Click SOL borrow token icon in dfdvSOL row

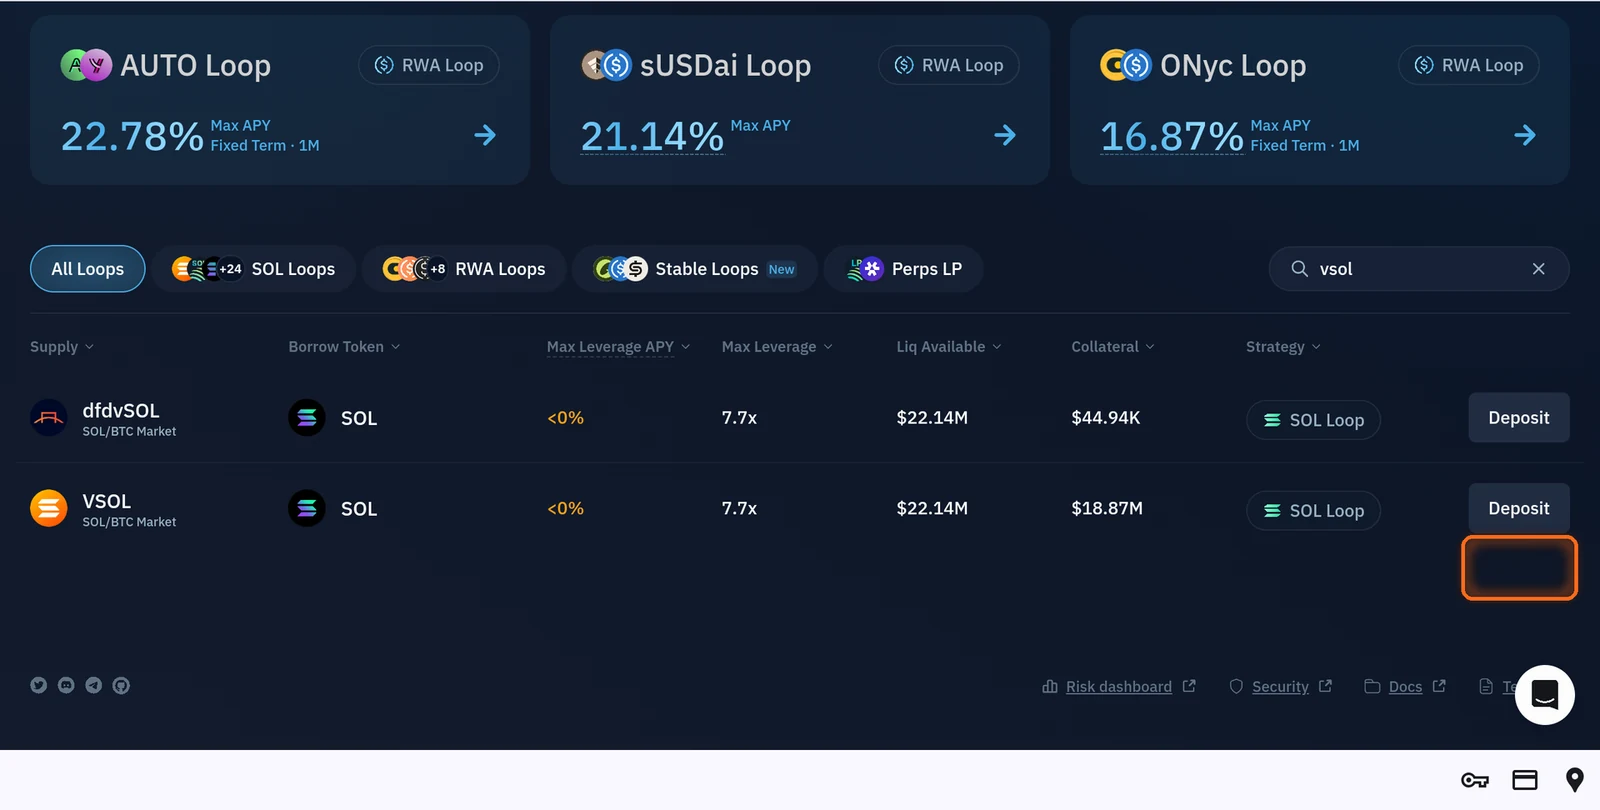coord(307,418)
